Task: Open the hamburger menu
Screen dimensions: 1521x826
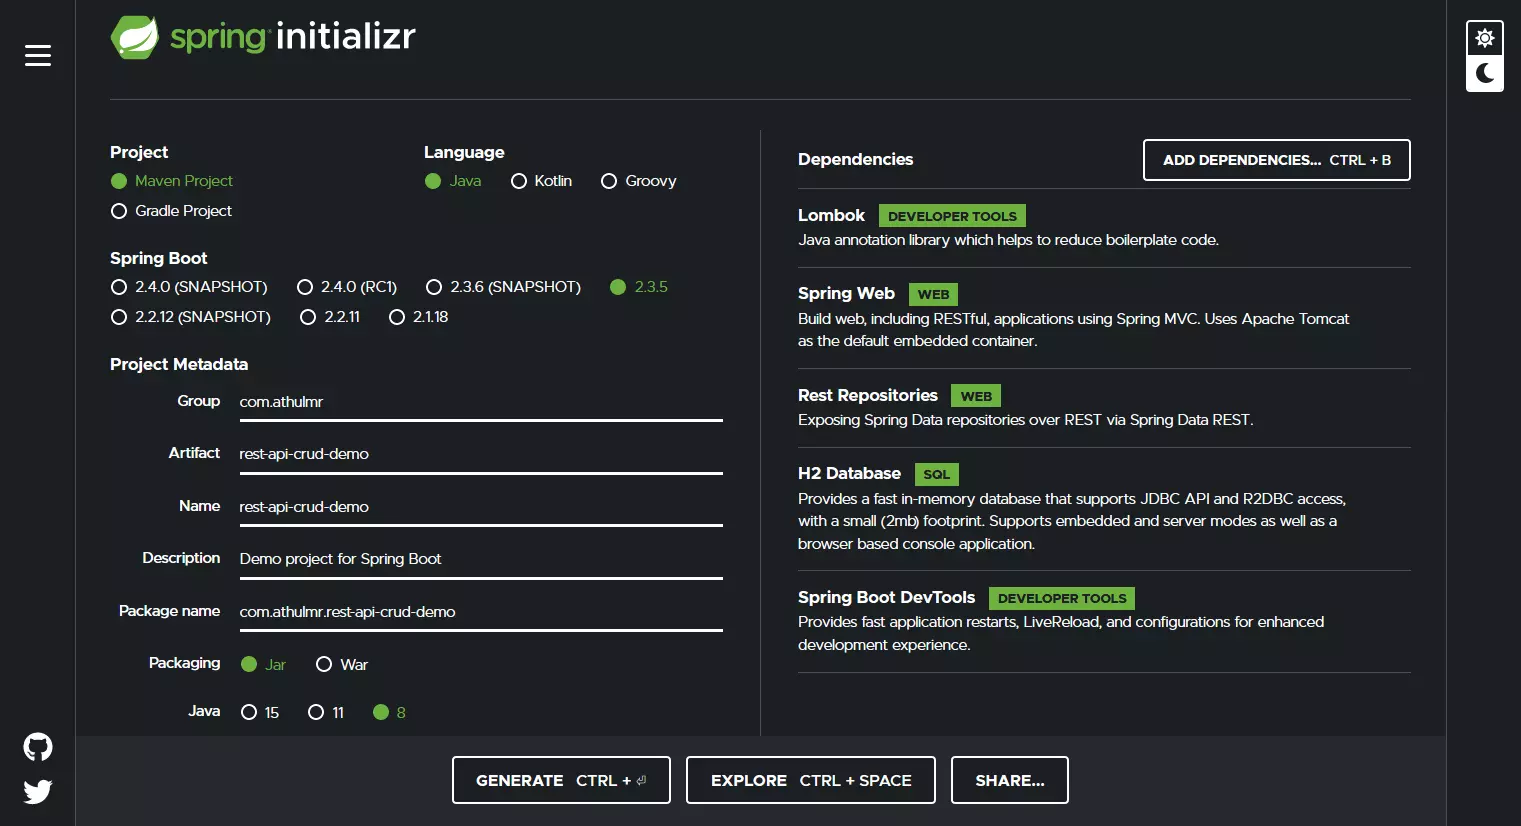Action: pyautogui.click(x=38, y=56)
